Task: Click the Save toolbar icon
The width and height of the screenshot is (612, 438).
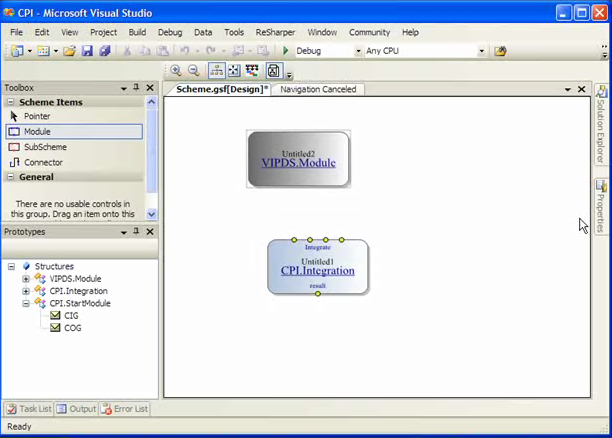Action: pos(87,51)
